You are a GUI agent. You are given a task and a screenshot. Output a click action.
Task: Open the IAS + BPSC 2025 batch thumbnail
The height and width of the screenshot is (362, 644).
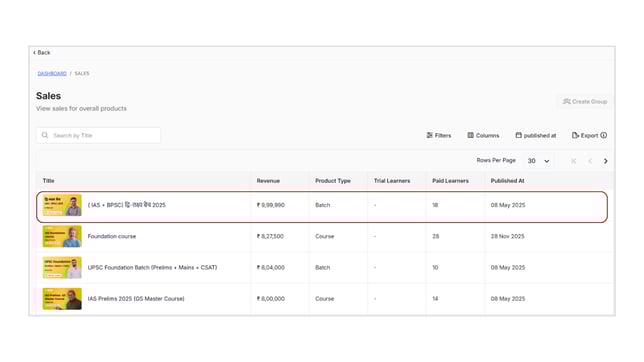click(62, 205)
